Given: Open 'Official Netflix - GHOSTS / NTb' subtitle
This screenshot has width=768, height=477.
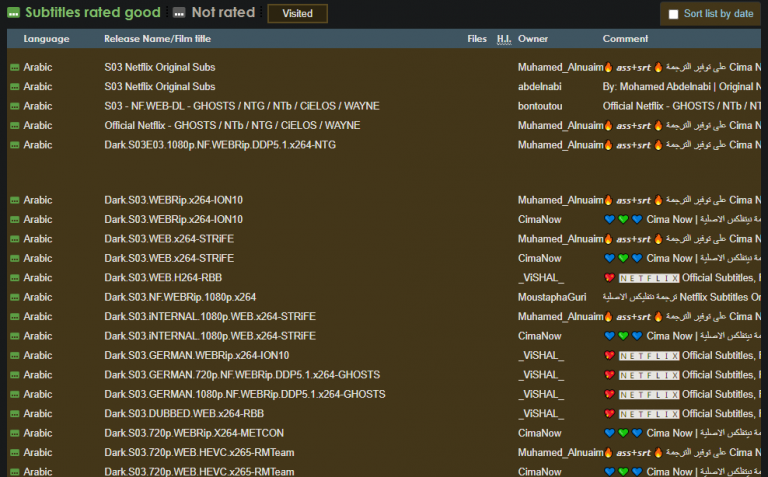Looking at the screenshot, I should point(232,126).
